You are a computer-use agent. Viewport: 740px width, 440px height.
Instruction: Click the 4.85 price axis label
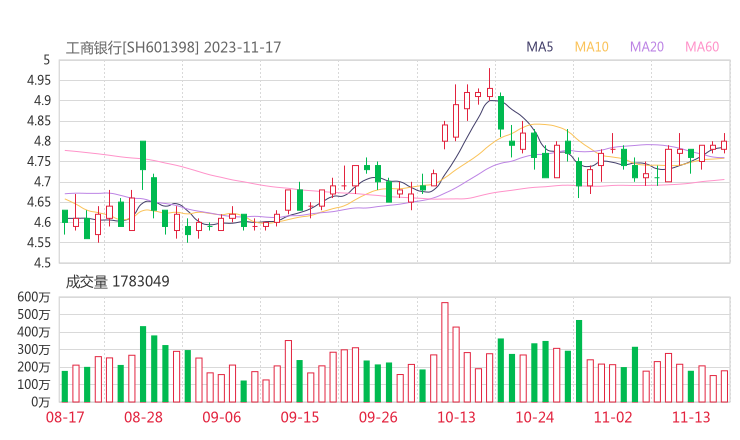coord(39,121)
